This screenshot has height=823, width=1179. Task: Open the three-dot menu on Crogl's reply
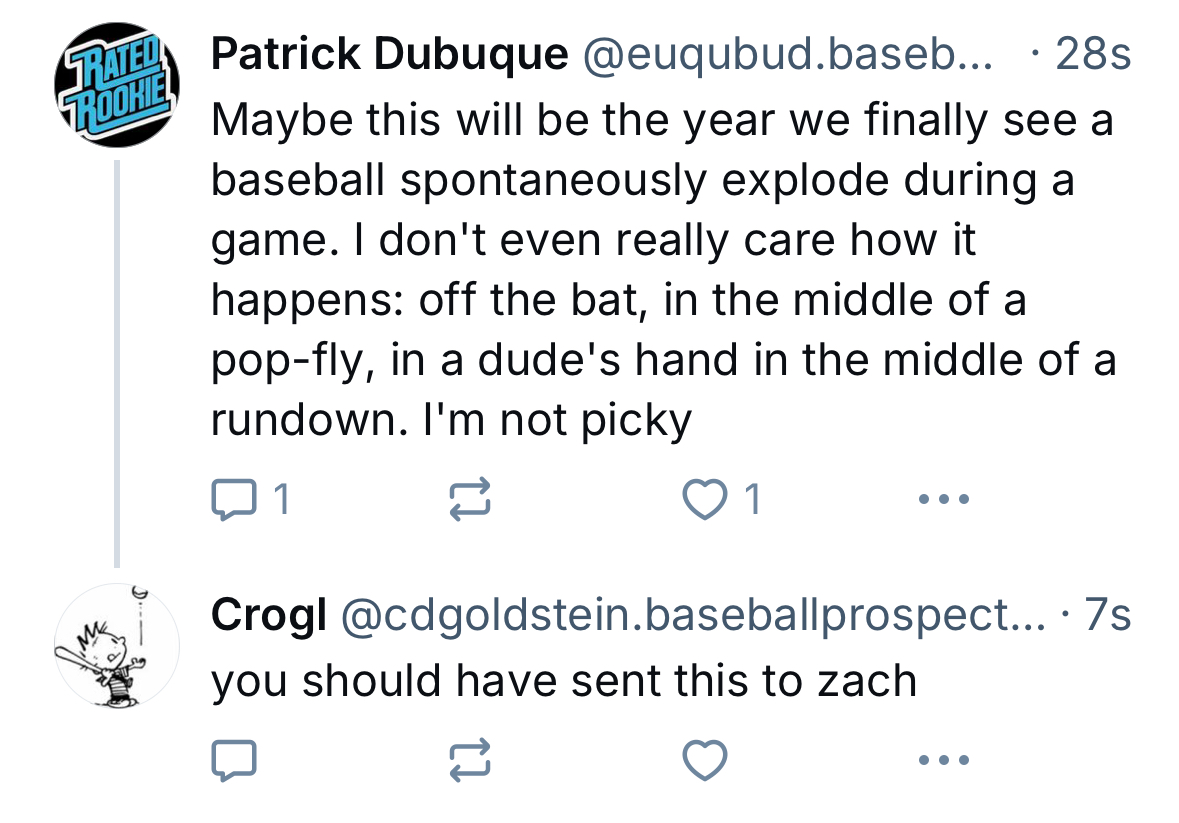coord(943,761)
